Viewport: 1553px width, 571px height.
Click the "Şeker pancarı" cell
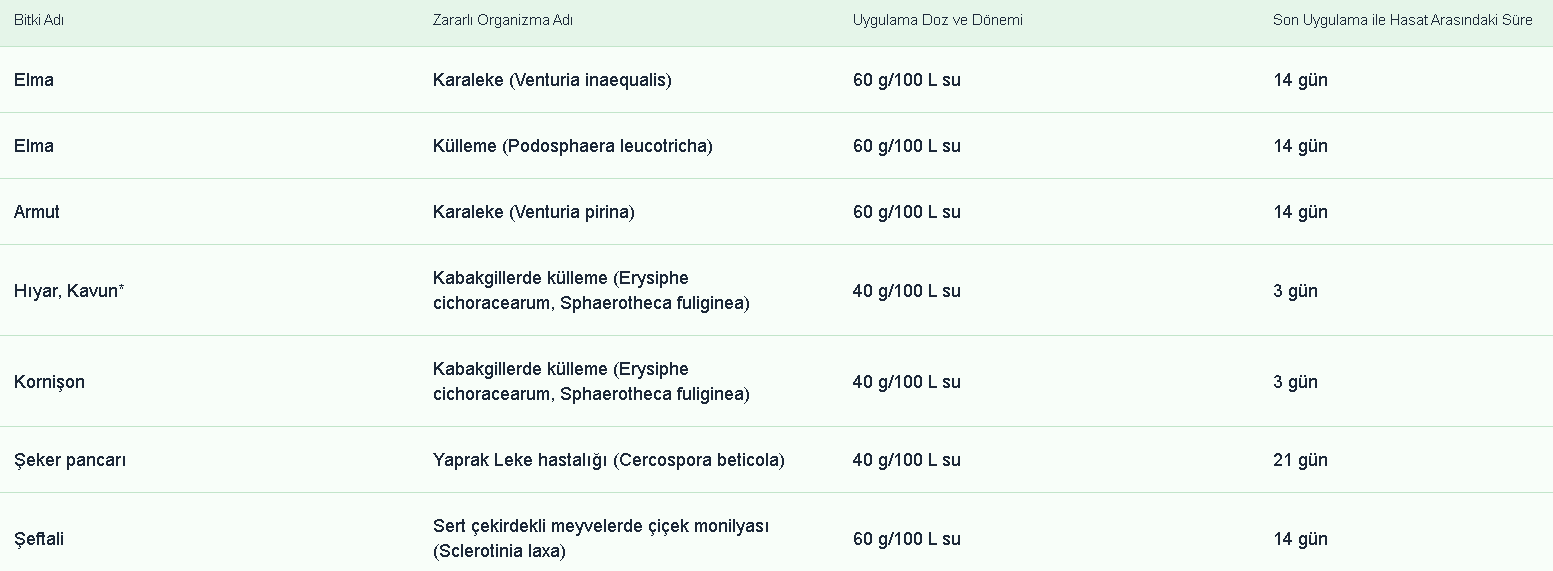pyautogui.click(x=70, y=460)
